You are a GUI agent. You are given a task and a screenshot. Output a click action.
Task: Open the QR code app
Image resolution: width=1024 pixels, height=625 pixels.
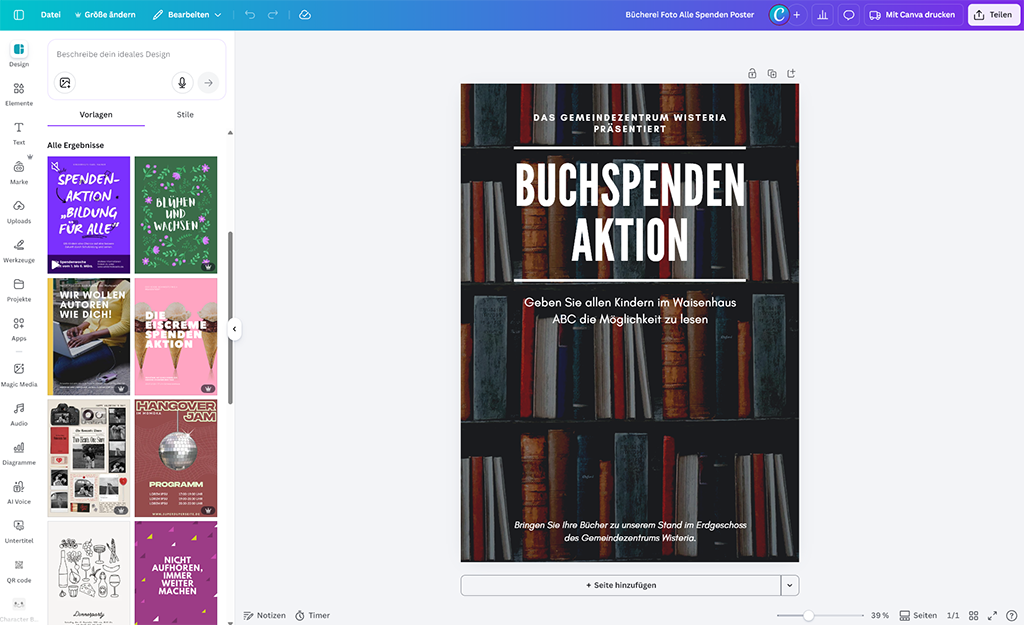coord(19,571)
